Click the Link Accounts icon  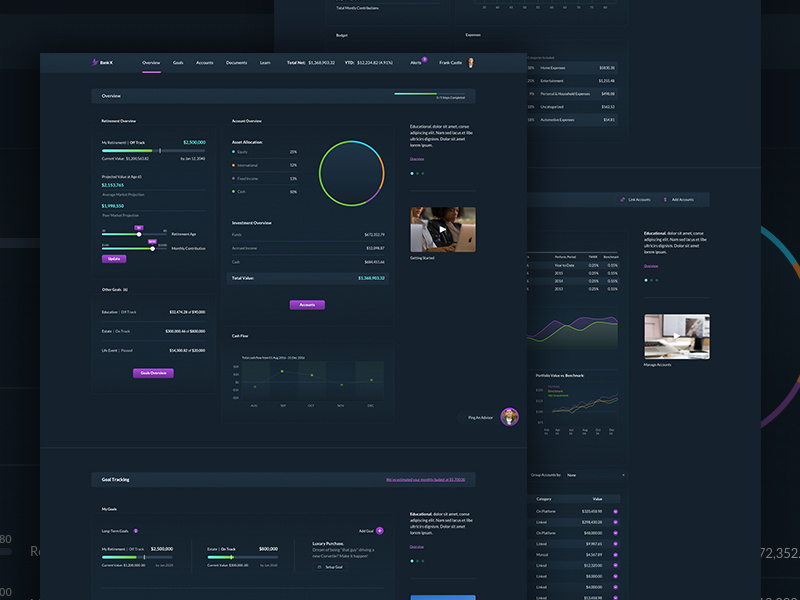(x=622, y=199)
